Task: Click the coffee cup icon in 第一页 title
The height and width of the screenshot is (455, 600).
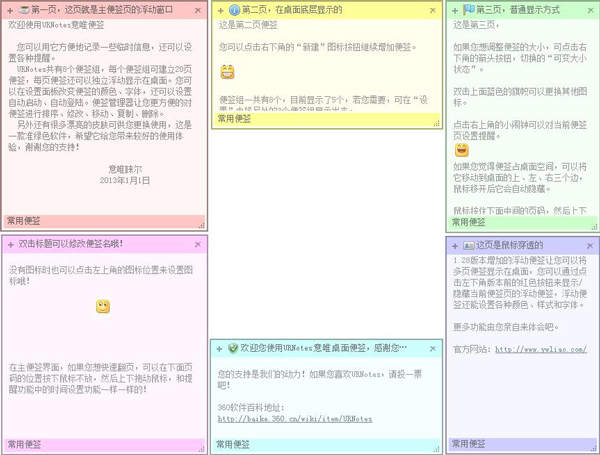Action: coord(24,10)
